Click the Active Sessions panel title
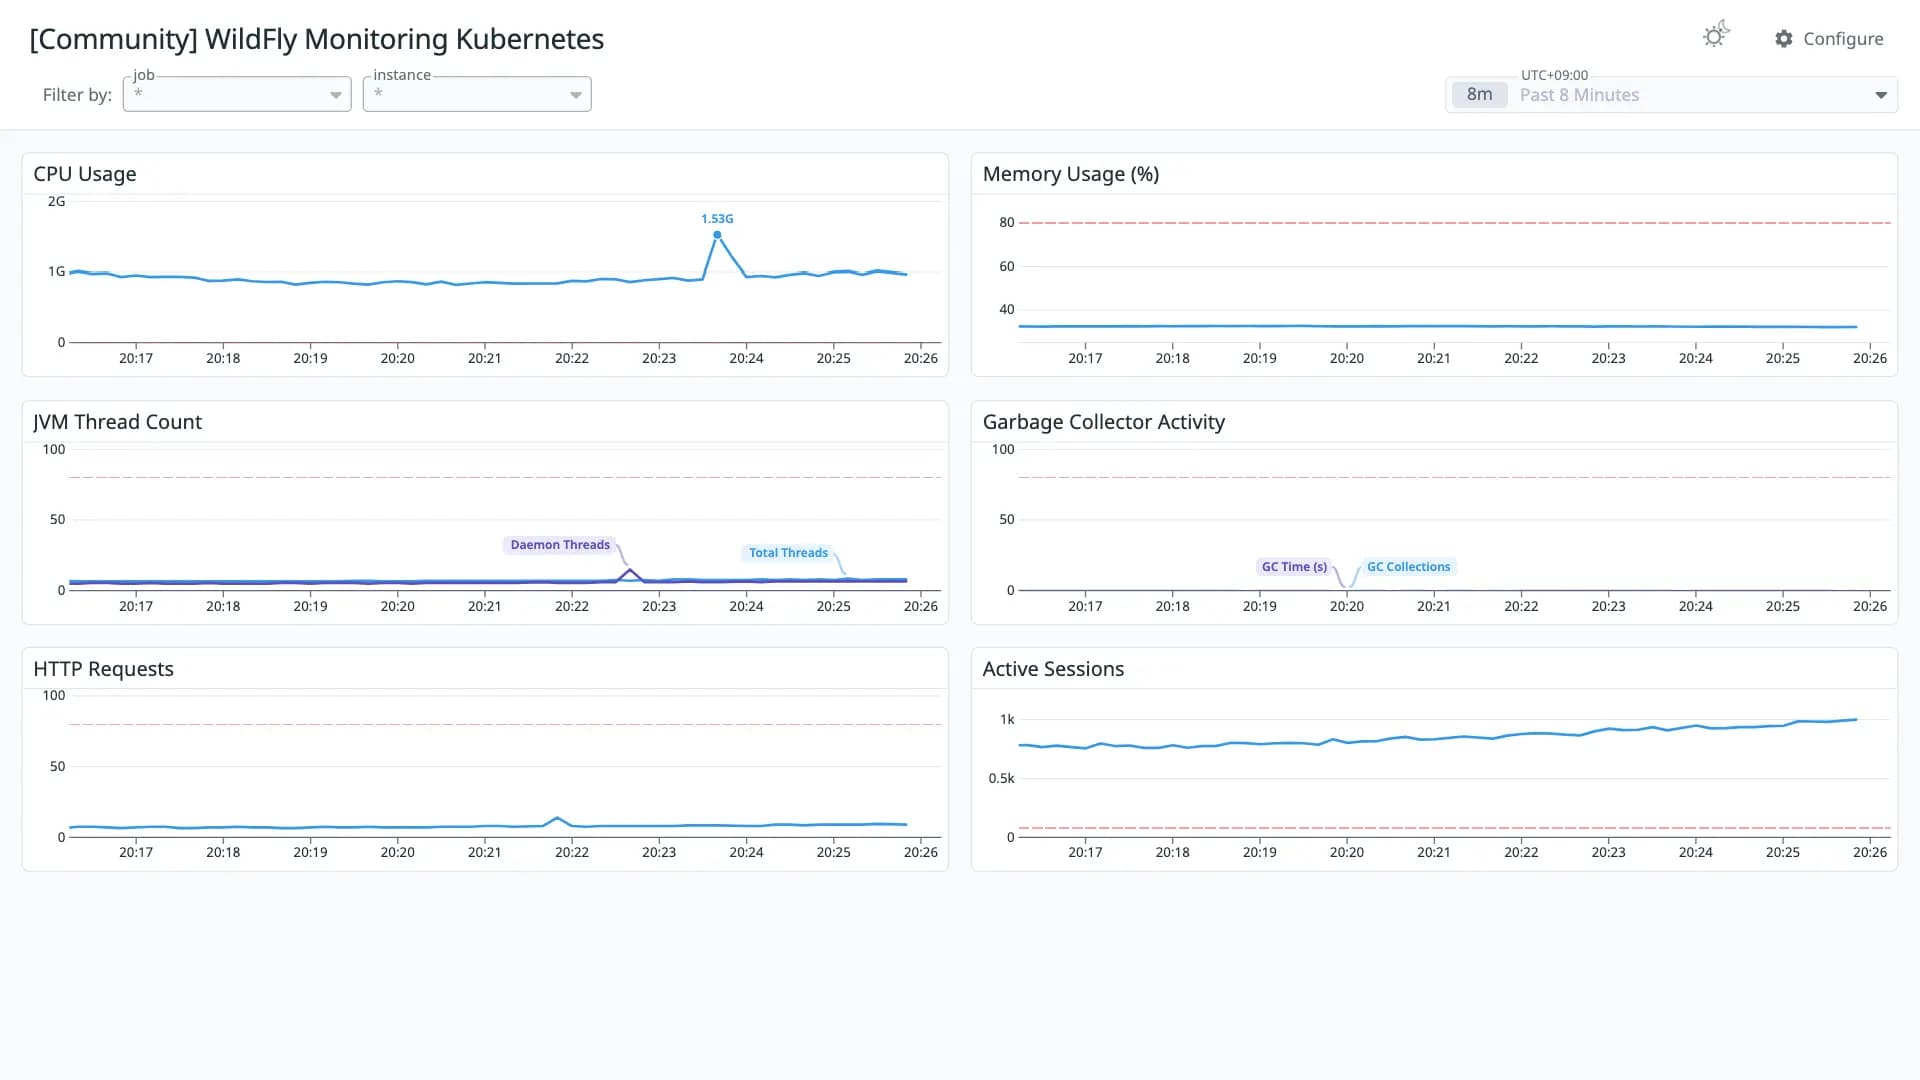 (1053, 669)
